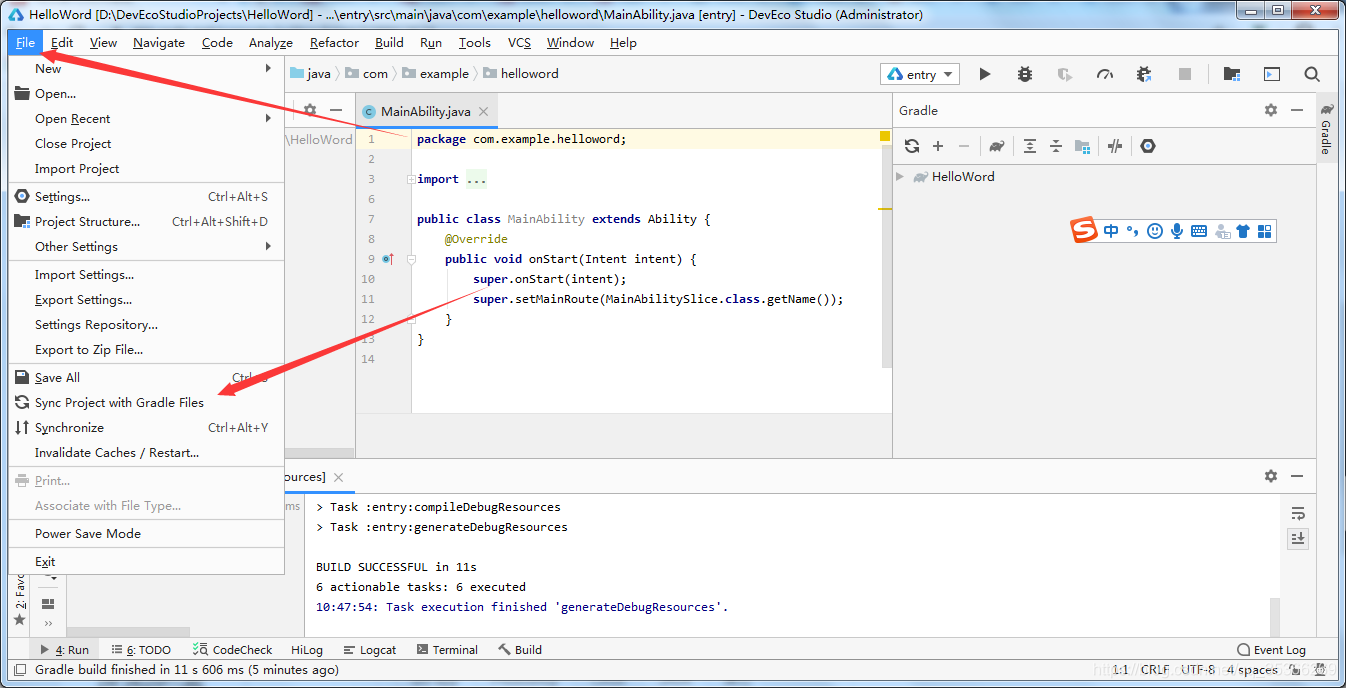Screen dimensions: 1346x688
Task: Open Event Log in the status bar
Action: pyautogui.click(x=1271, y=649)
